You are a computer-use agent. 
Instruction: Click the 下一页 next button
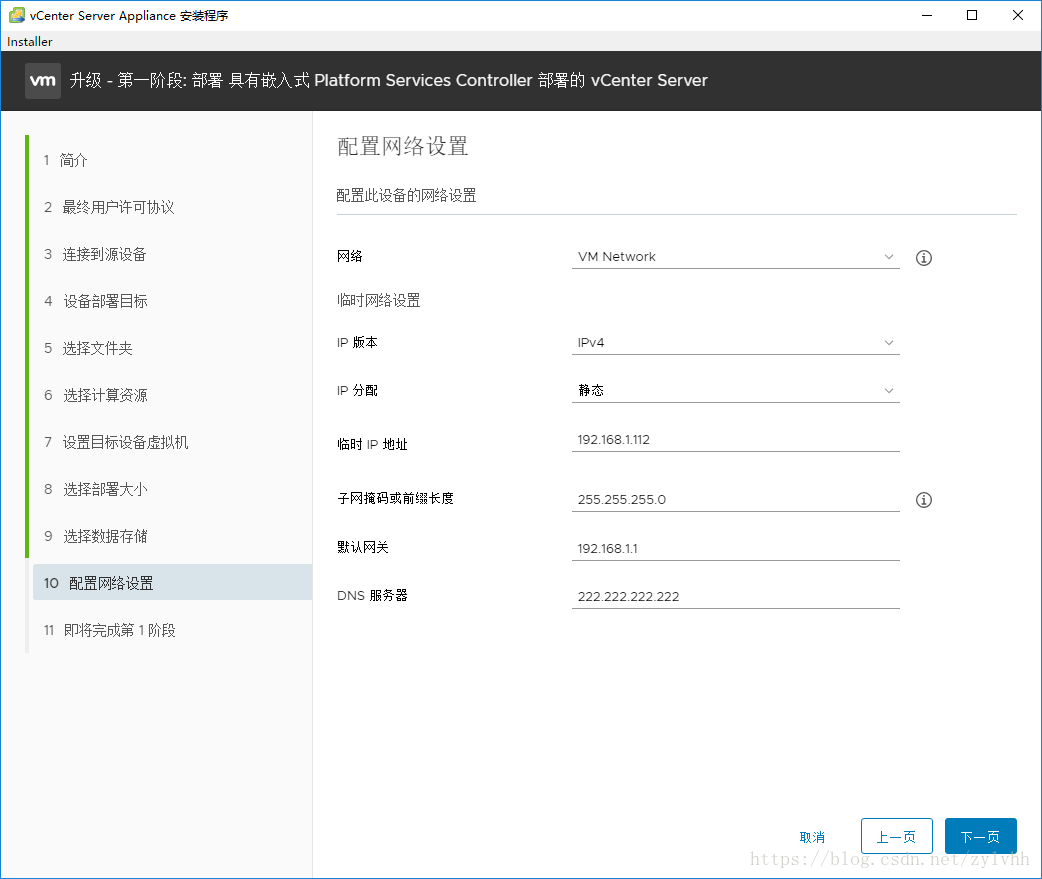980,836
